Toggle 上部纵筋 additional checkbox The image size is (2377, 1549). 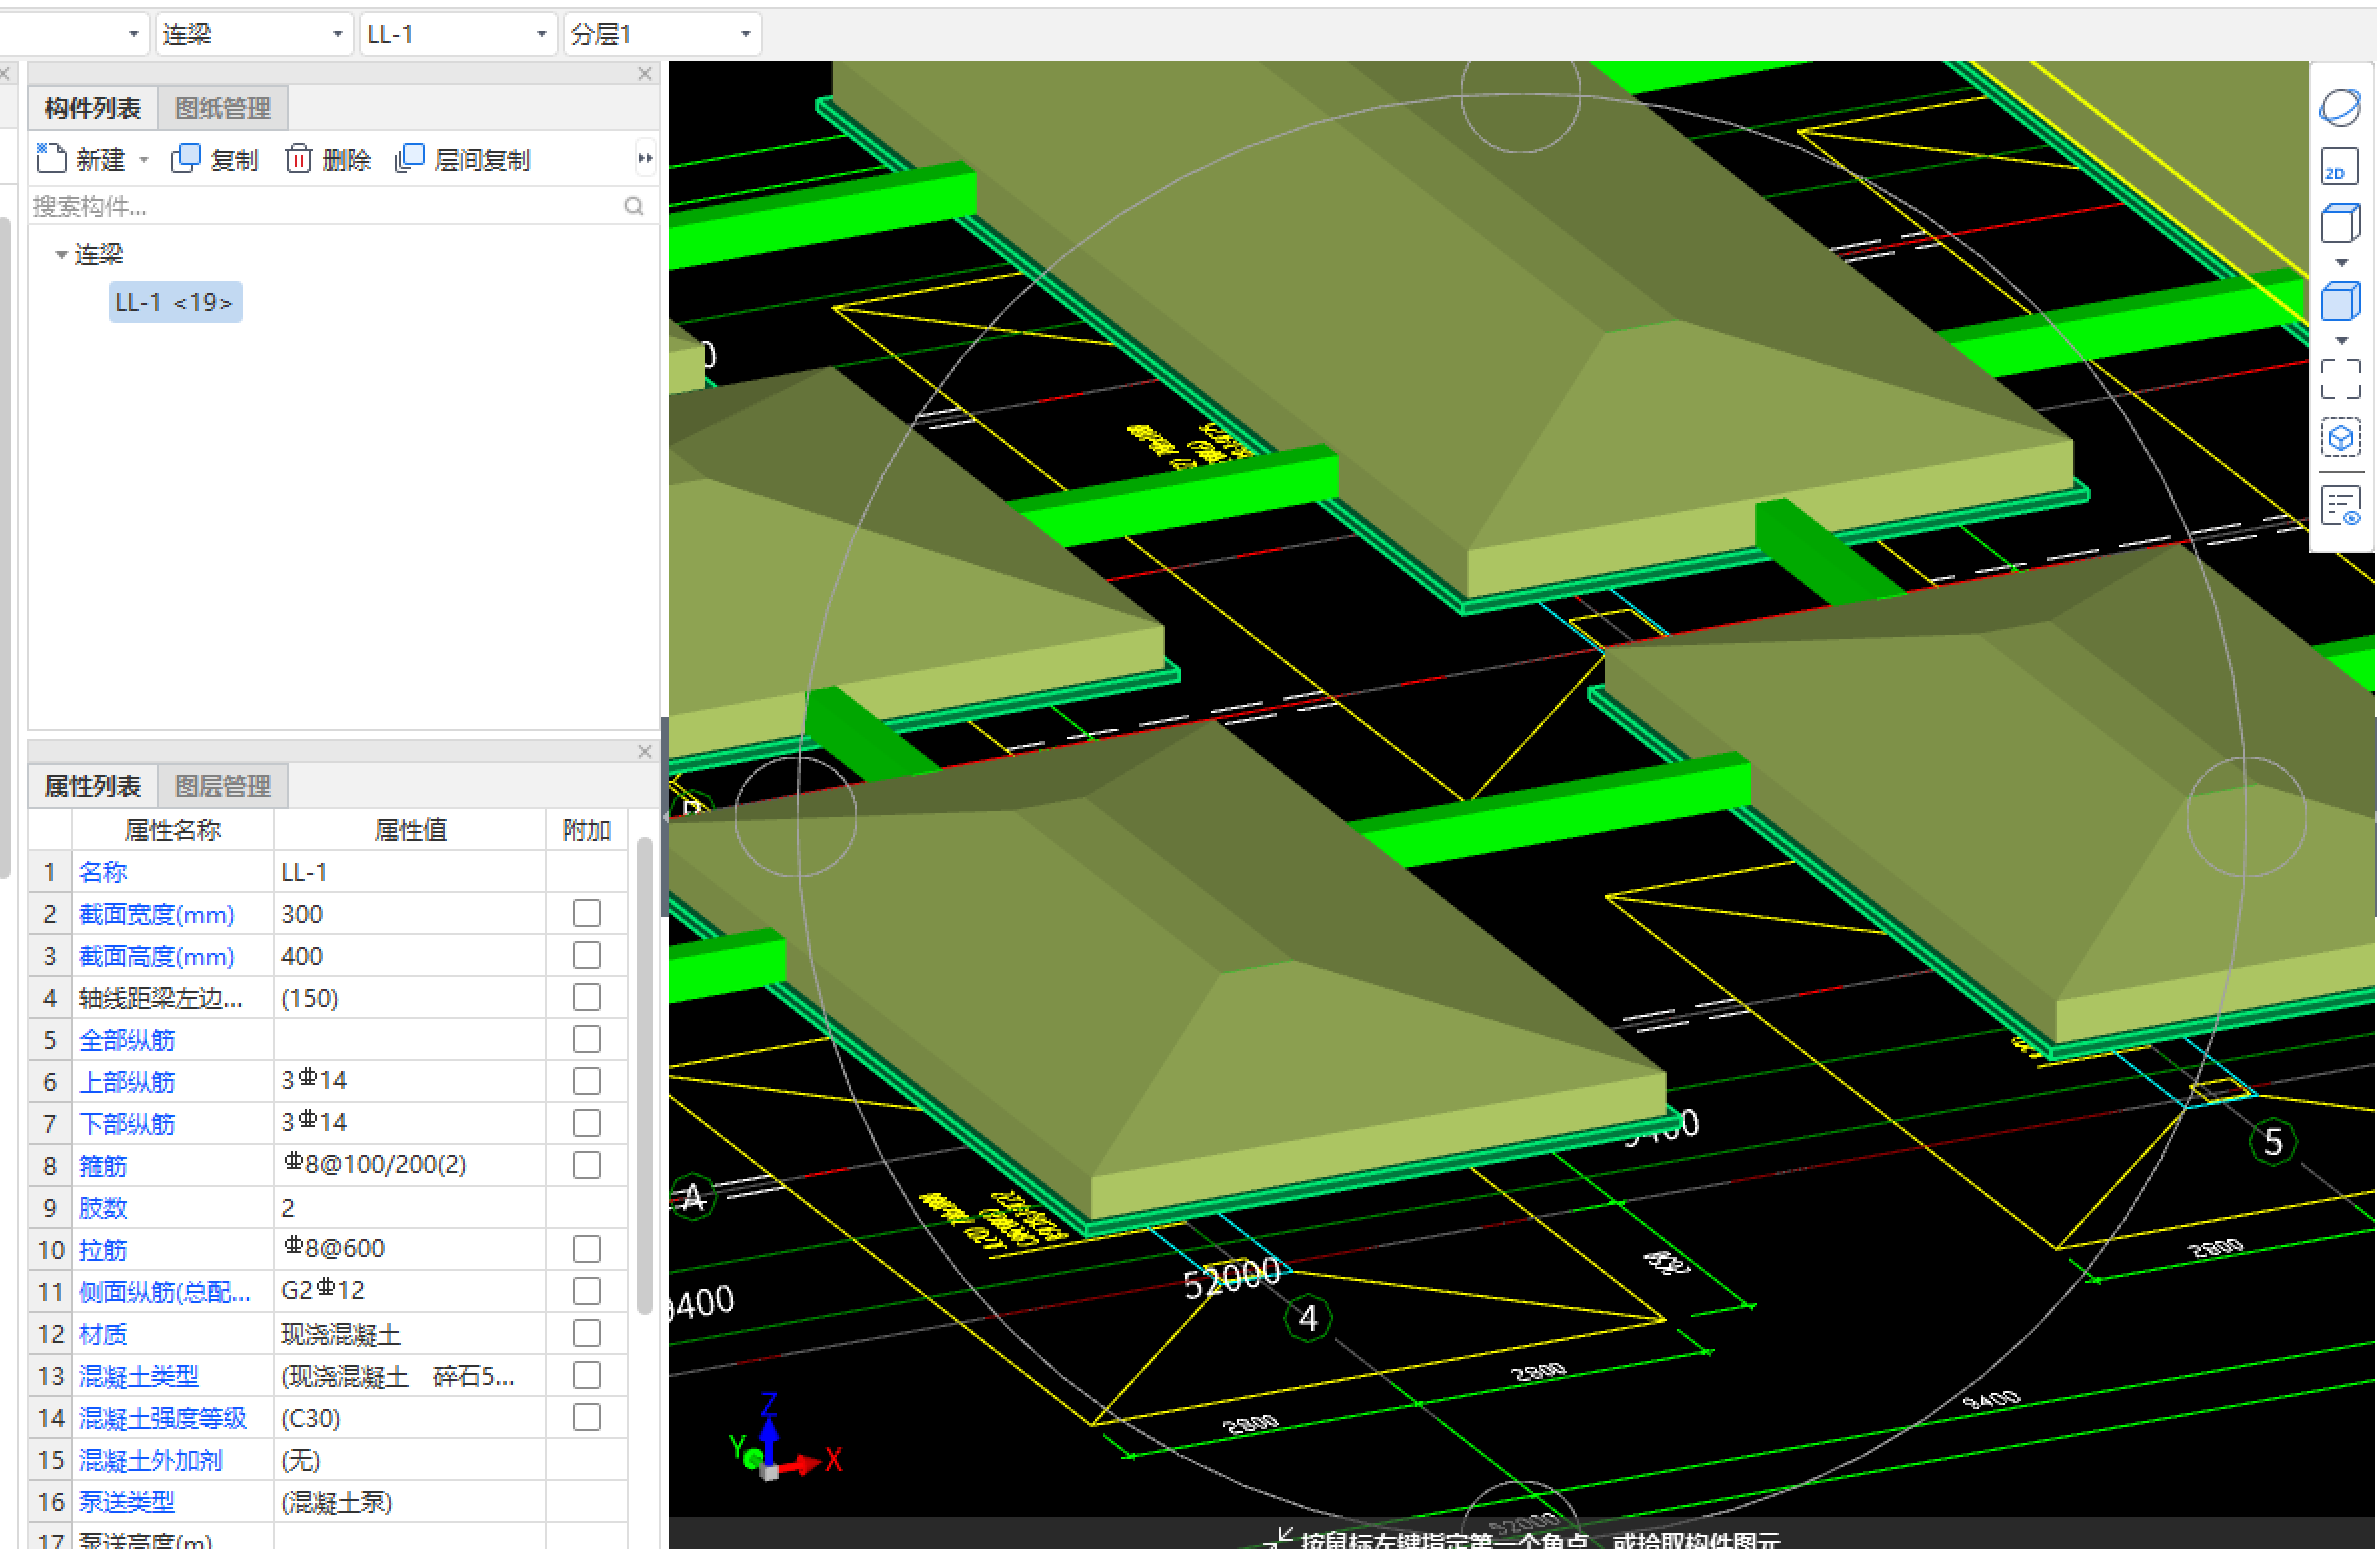(x=587, y=1081)
